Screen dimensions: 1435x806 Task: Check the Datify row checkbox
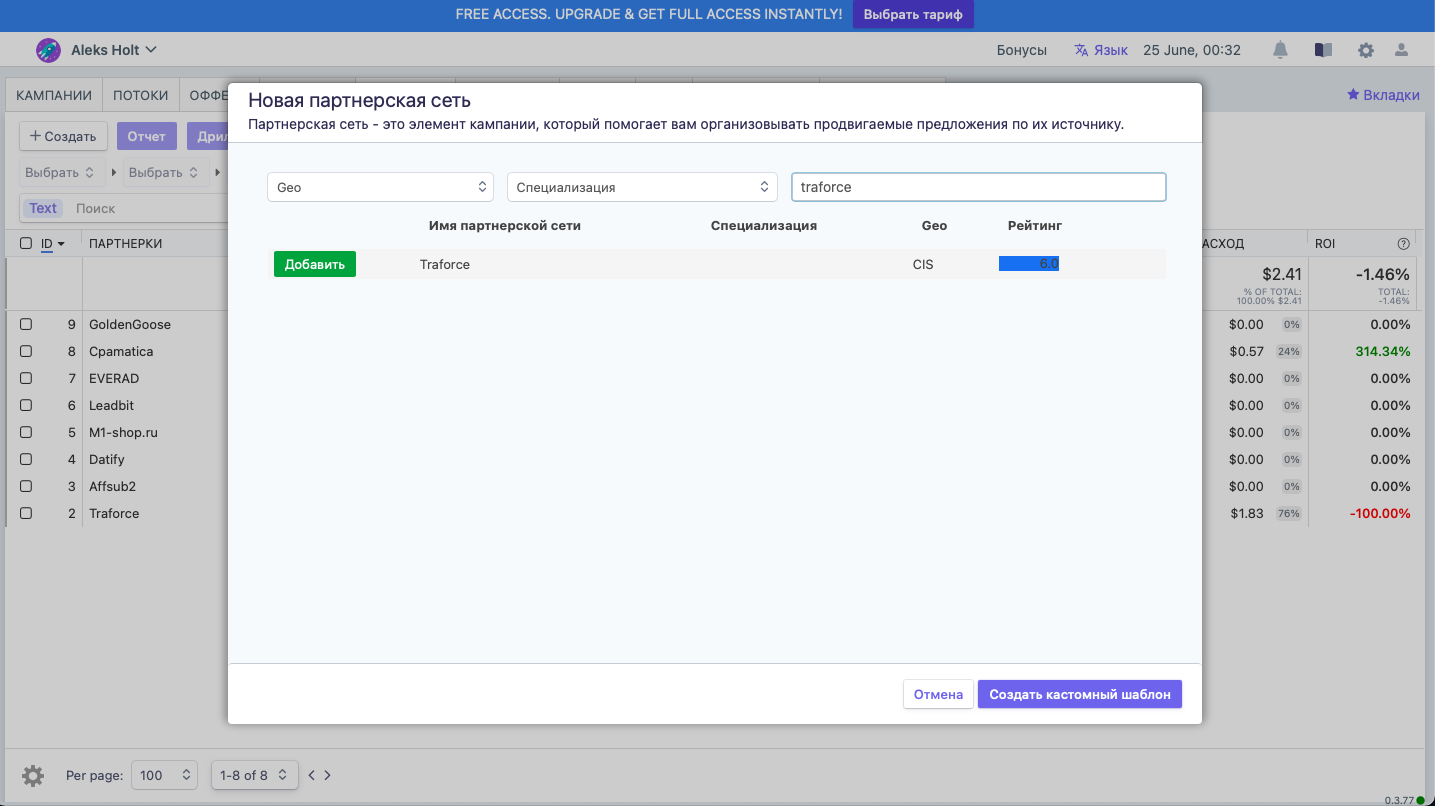pos(26,459)
